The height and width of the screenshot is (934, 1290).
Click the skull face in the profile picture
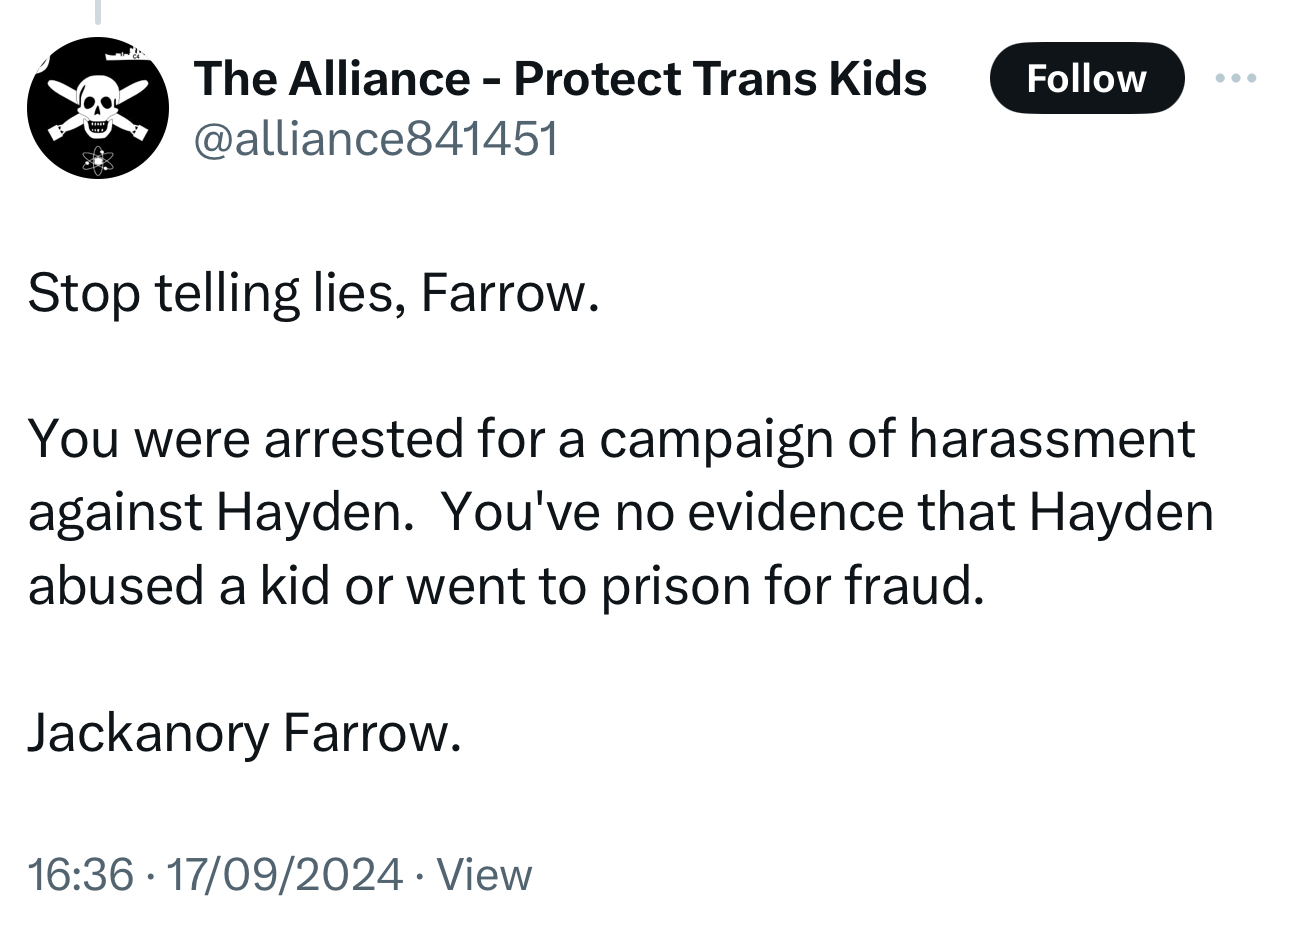(x=96, y=101)
